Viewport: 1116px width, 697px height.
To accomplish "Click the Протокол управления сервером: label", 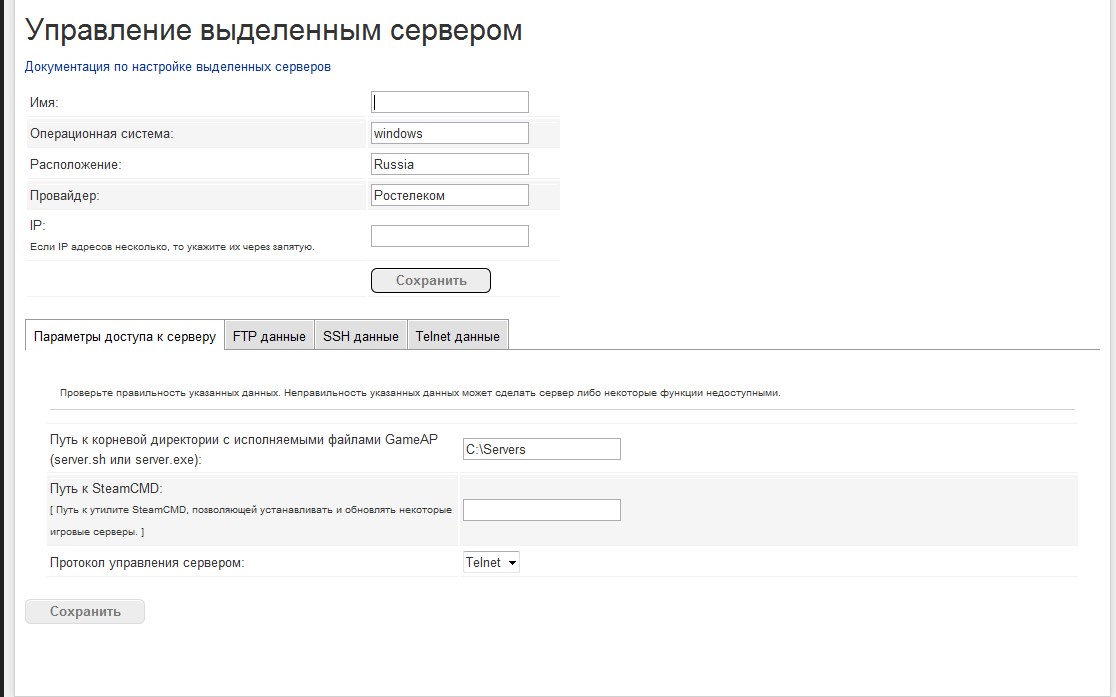I will pyautogui.click(x=147, y=563).
